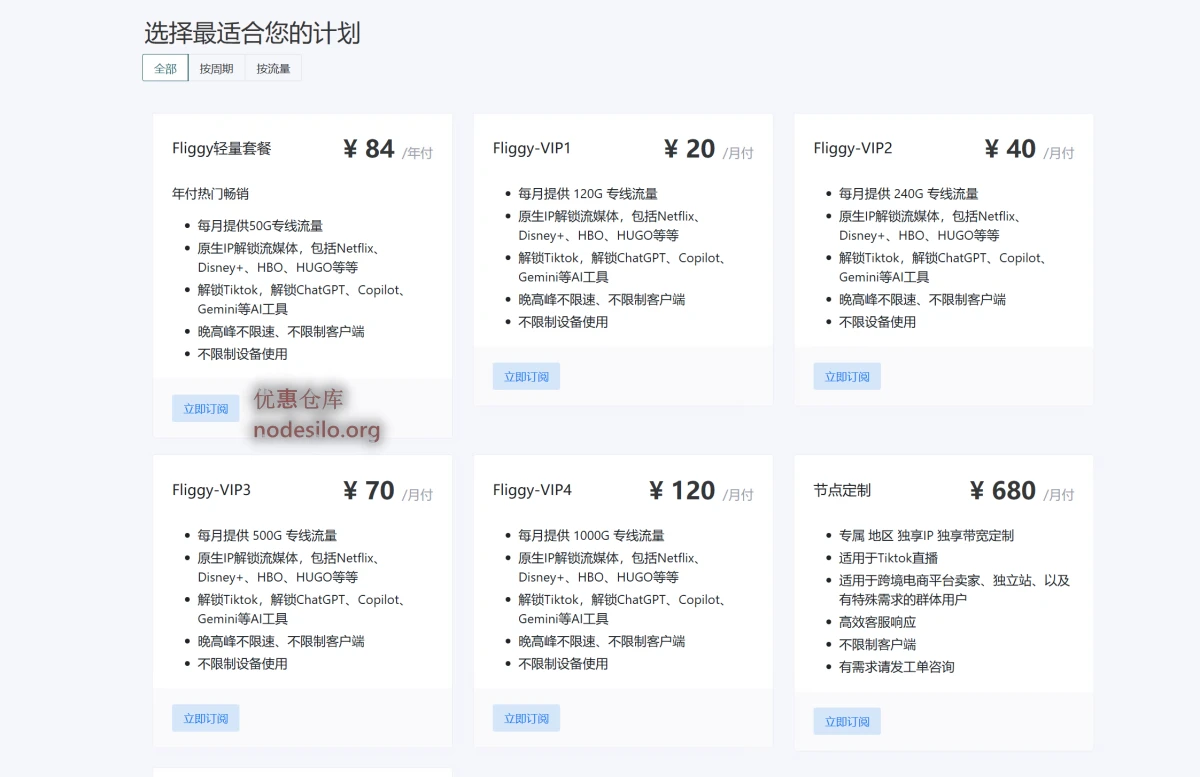
Task: Click the 节点定制 plan title
Action: click(842, 490)
